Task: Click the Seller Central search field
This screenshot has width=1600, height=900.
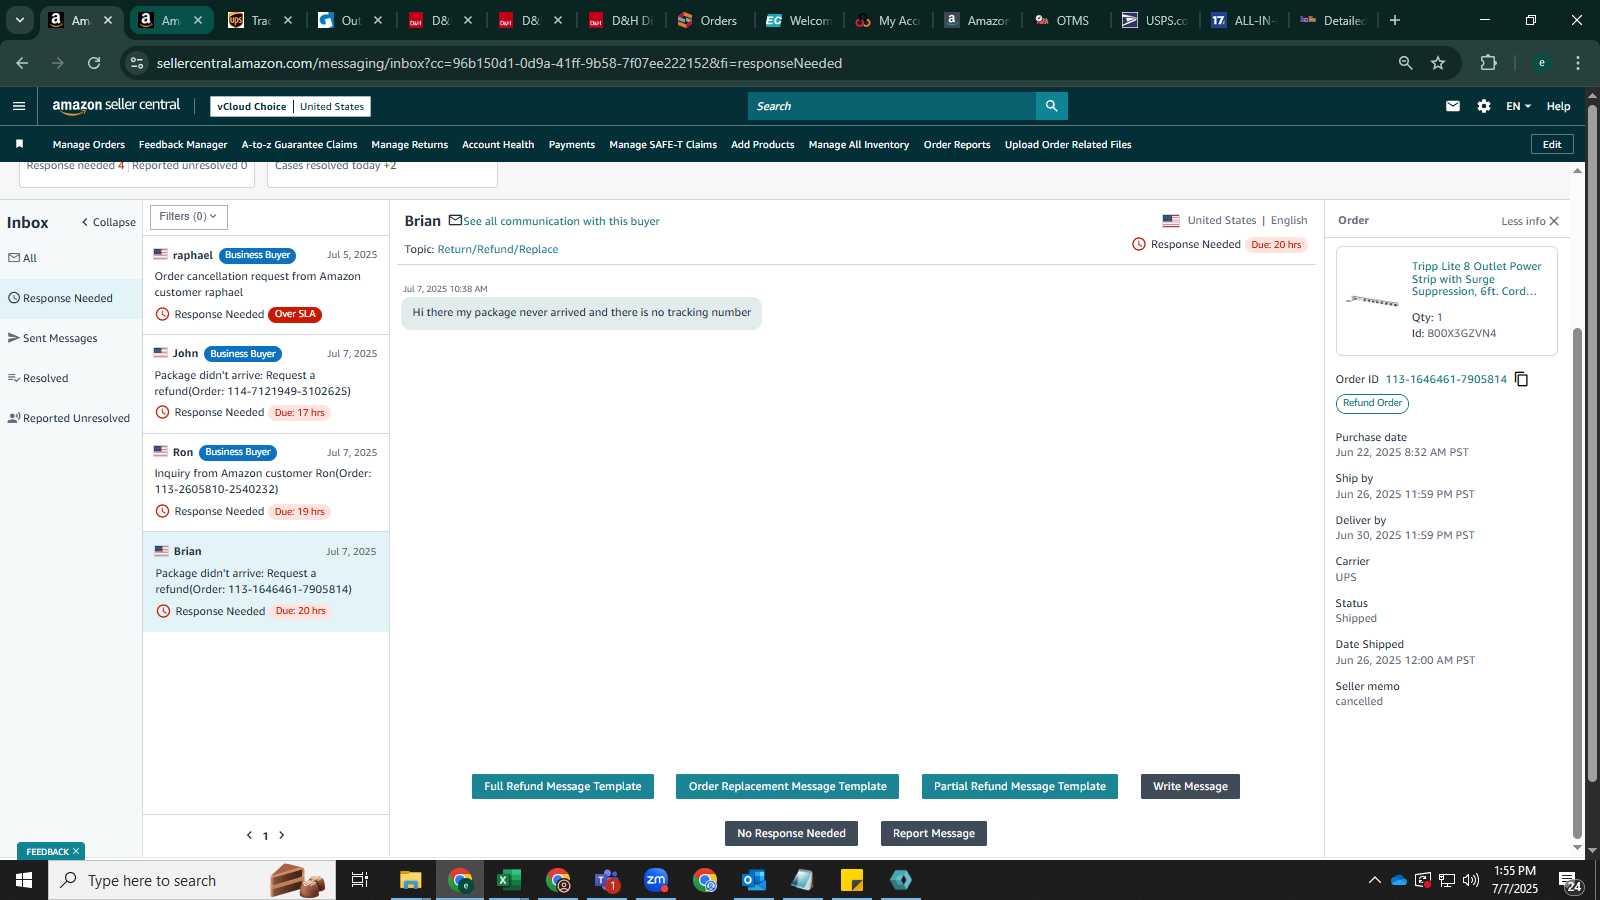Action: pos(892,106)
